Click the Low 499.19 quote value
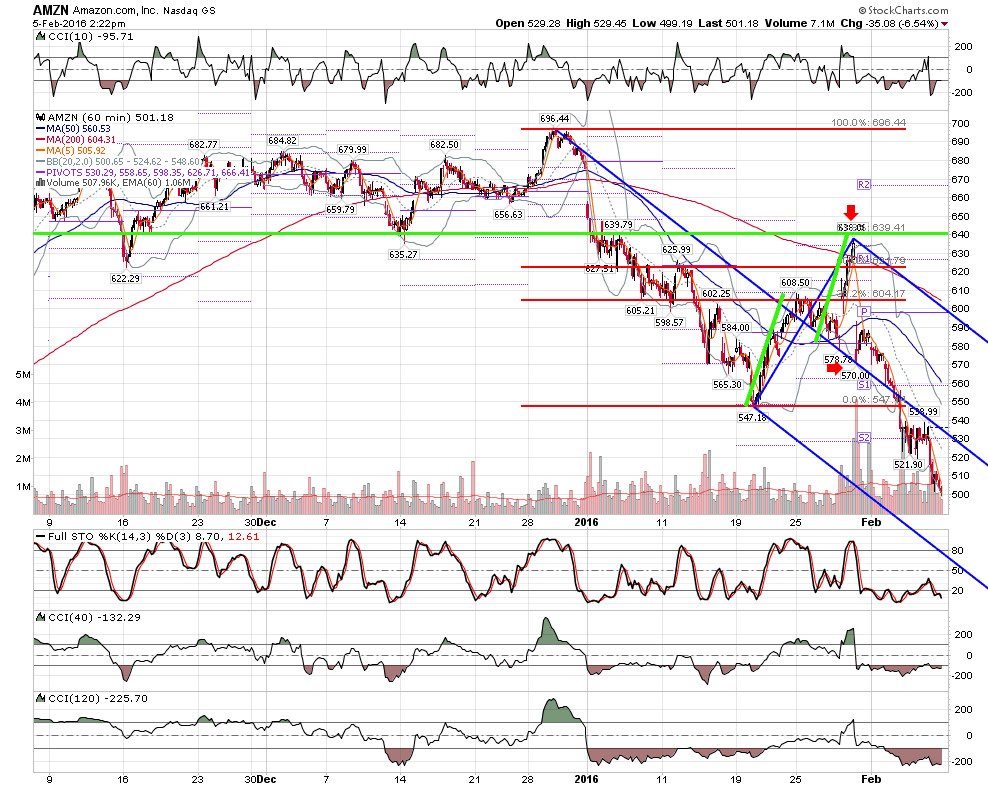988x786 pixels. pos(662,23)
